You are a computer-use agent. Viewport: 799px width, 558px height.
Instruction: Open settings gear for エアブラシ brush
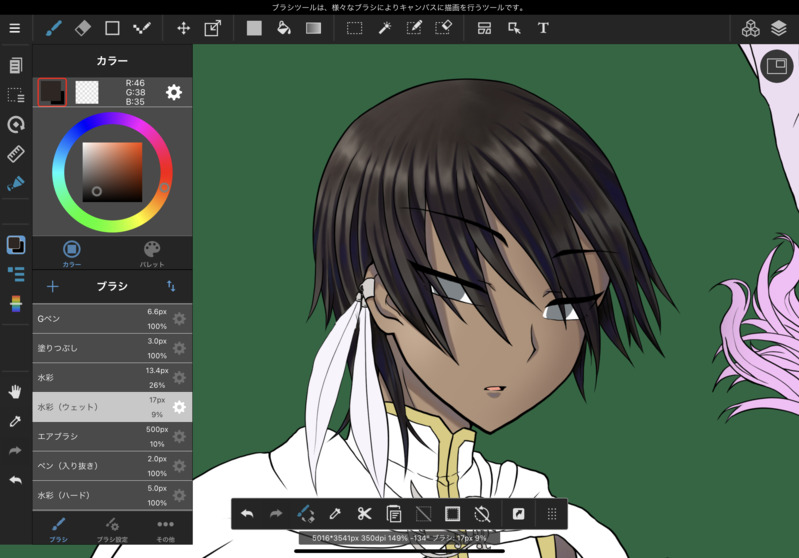(179, 437)
